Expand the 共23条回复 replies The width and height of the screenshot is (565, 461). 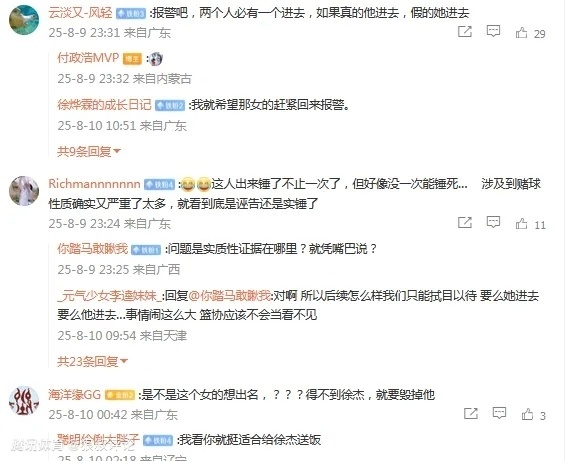pyautogui.click(x=92, y=361)
